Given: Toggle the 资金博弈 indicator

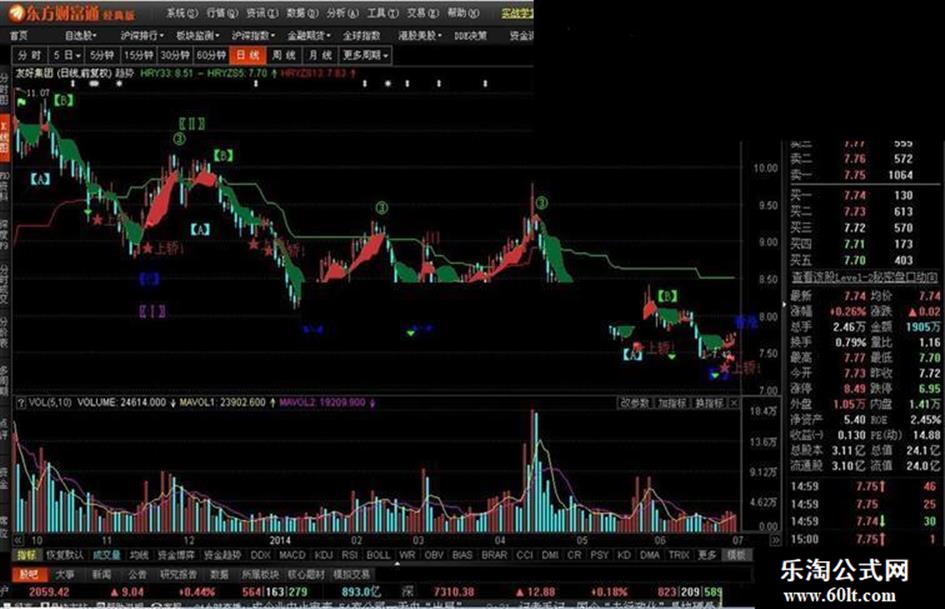Looking at the screenshot, I should pyautogui.click(x=176, y=555).
